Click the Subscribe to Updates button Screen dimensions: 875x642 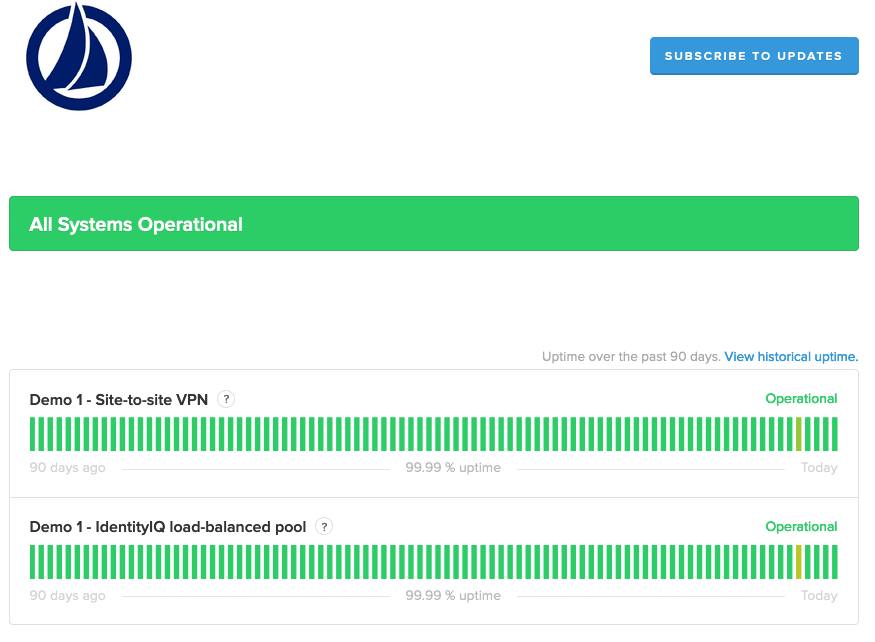click(x=753, y=56)
